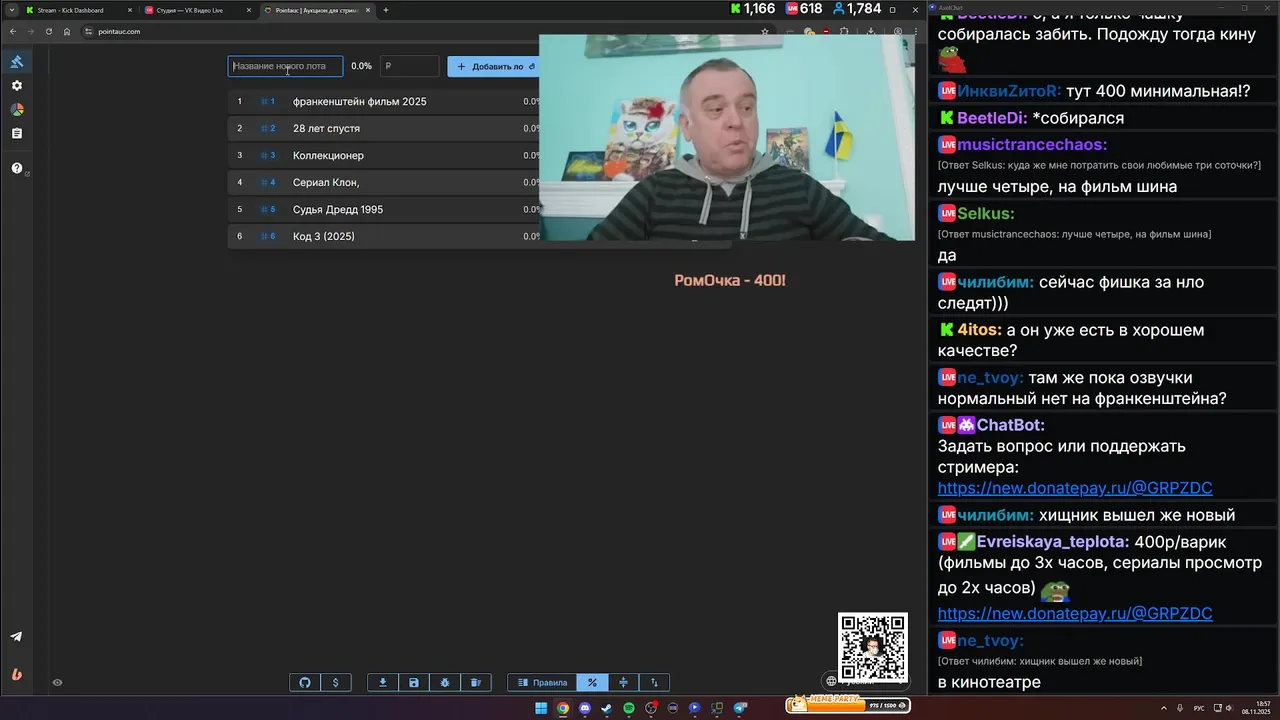Open the GitHub link button
This screenshot has width=1280, height=720.
(305, 682)
